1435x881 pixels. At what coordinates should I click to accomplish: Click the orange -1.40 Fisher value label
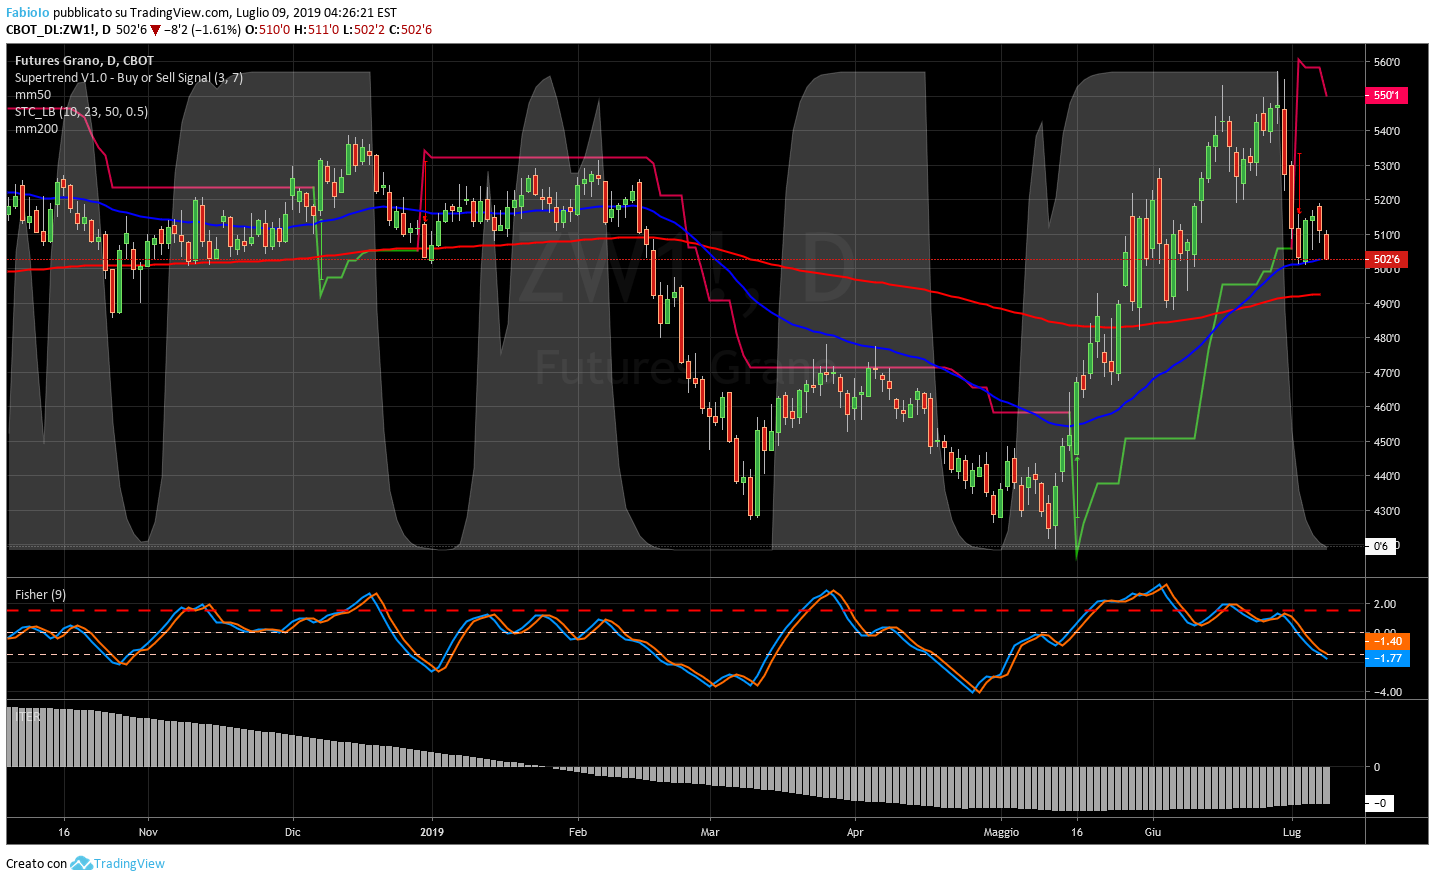[1387, 642]
